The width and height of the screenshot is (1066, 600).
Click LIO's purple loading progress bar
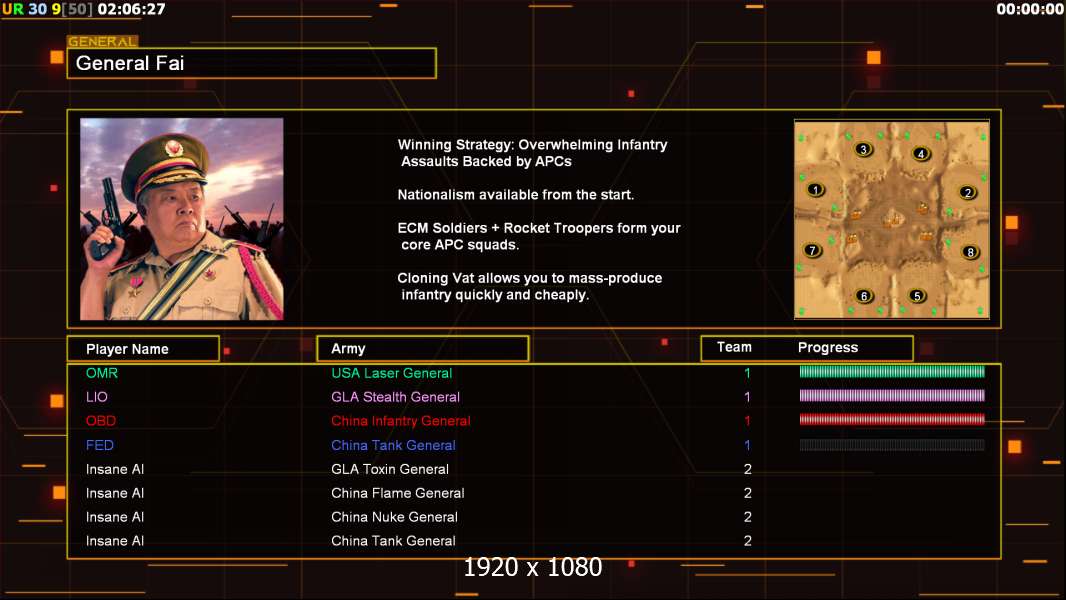[x=892, y=395]
